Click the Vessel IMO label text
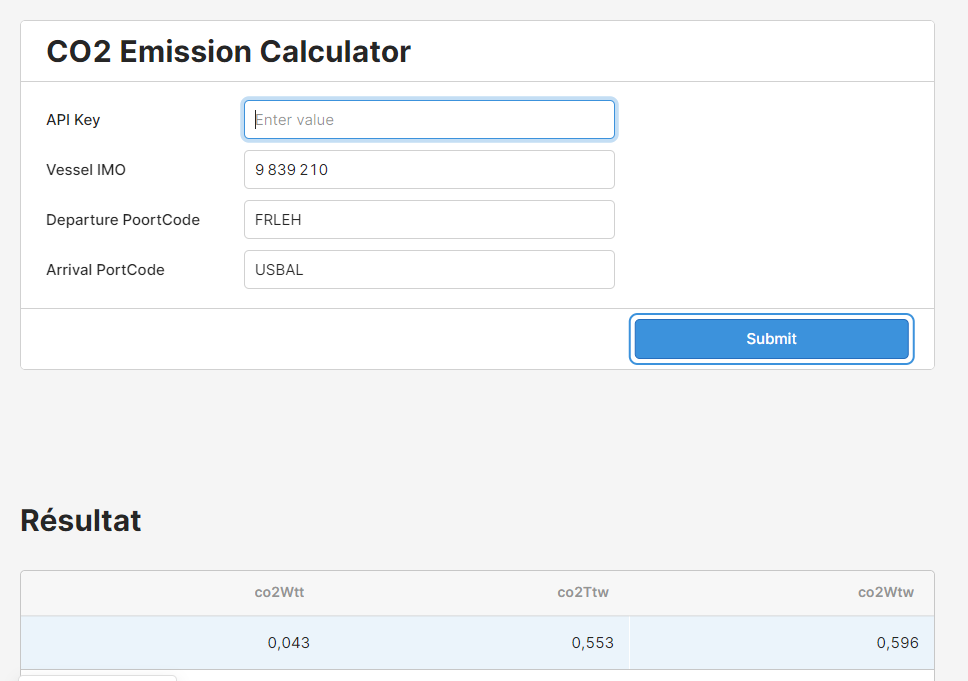The width and height of the screenshot is (968, 681). [x=85, y=169]
